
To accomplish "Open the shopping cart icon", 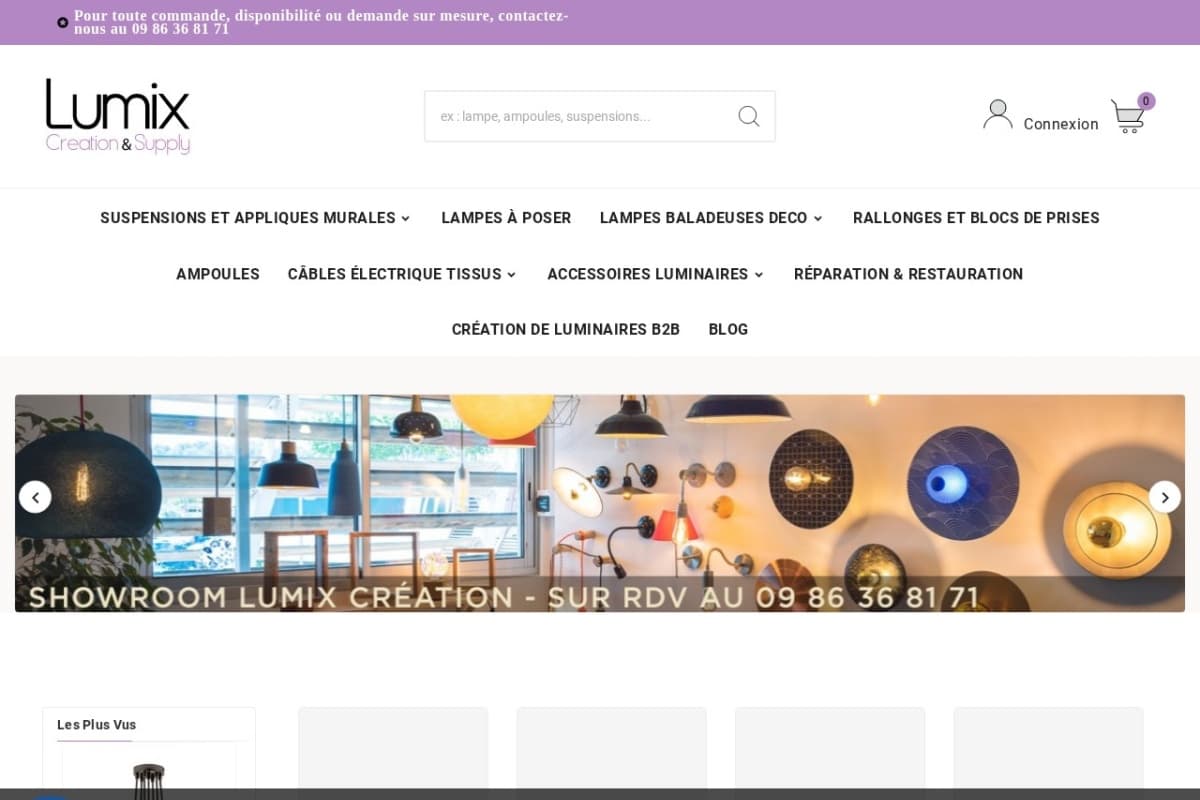I will pos(1127,117).
